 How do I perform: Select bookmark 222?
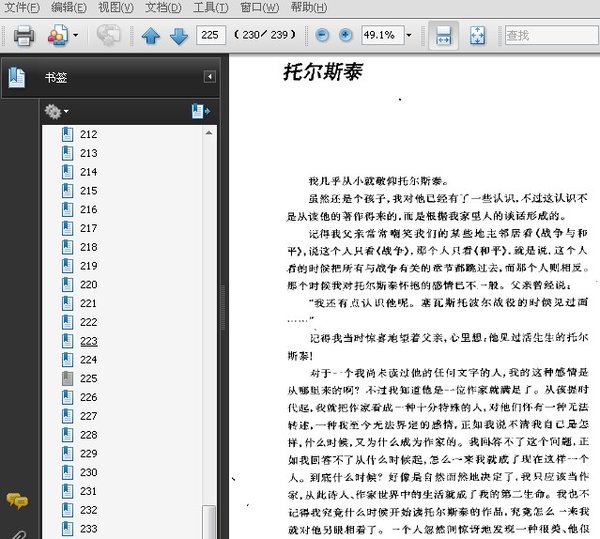[x=89, y=322]
